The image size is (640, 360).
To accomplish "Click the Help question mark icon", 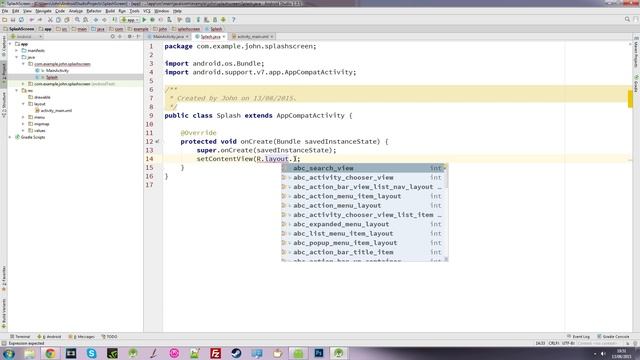I will tap(233, 20).
